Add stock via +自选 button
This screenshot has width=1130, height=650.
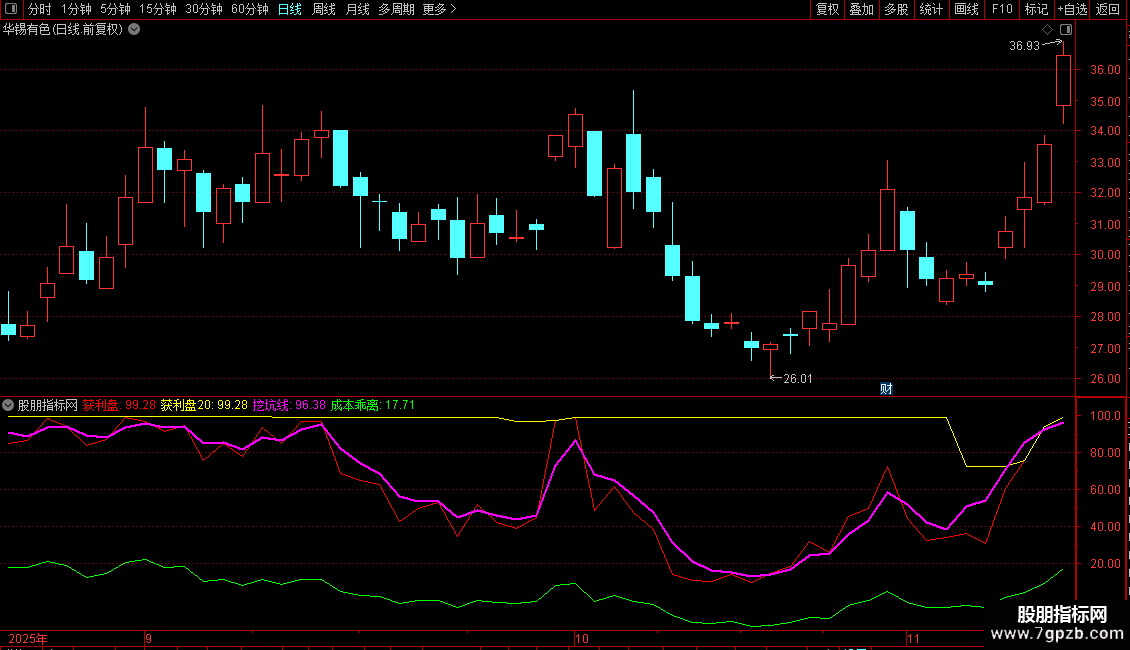pos(1072,9)
